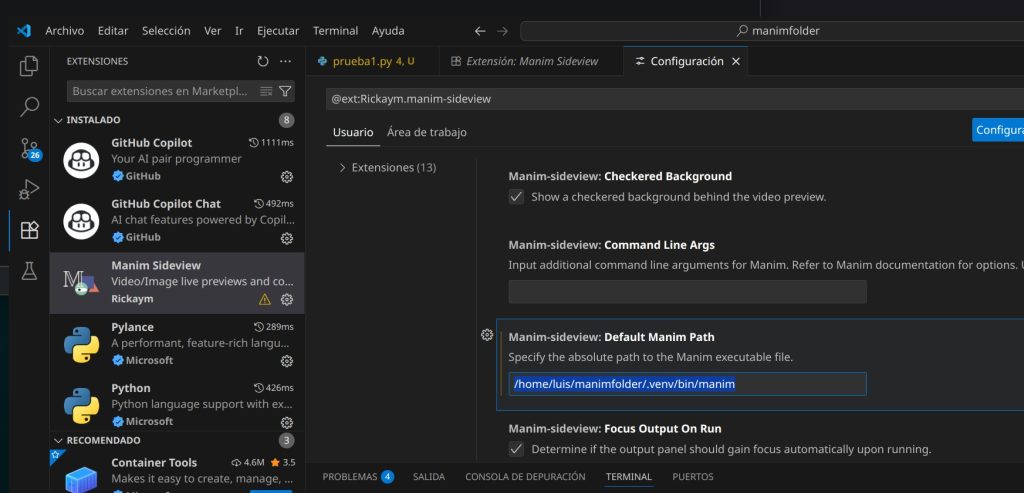Open the Search view in activity bar

[29, 107]
